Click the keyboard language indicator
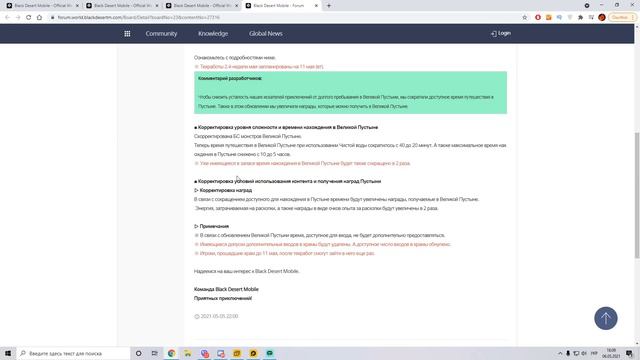Viewport: 640px width, 360px height. coord(594,353)
